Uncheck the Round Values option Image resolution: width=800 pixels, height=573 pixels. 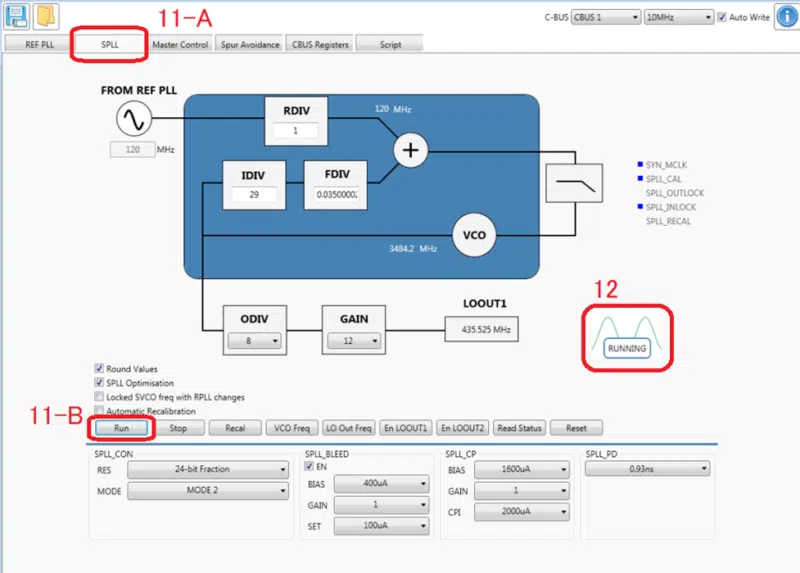[100, 369]
